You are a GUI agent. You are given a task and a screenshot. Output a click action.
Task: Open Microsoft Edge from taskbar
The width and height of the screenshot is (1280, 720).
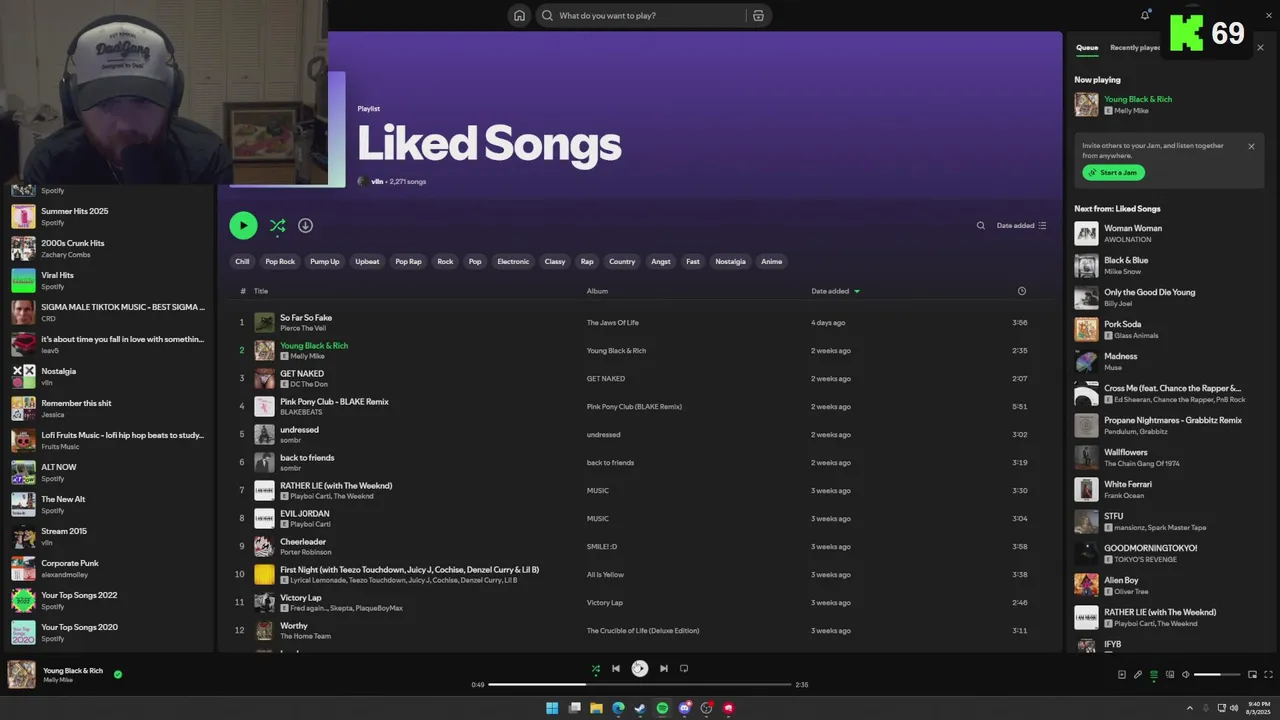618,708
